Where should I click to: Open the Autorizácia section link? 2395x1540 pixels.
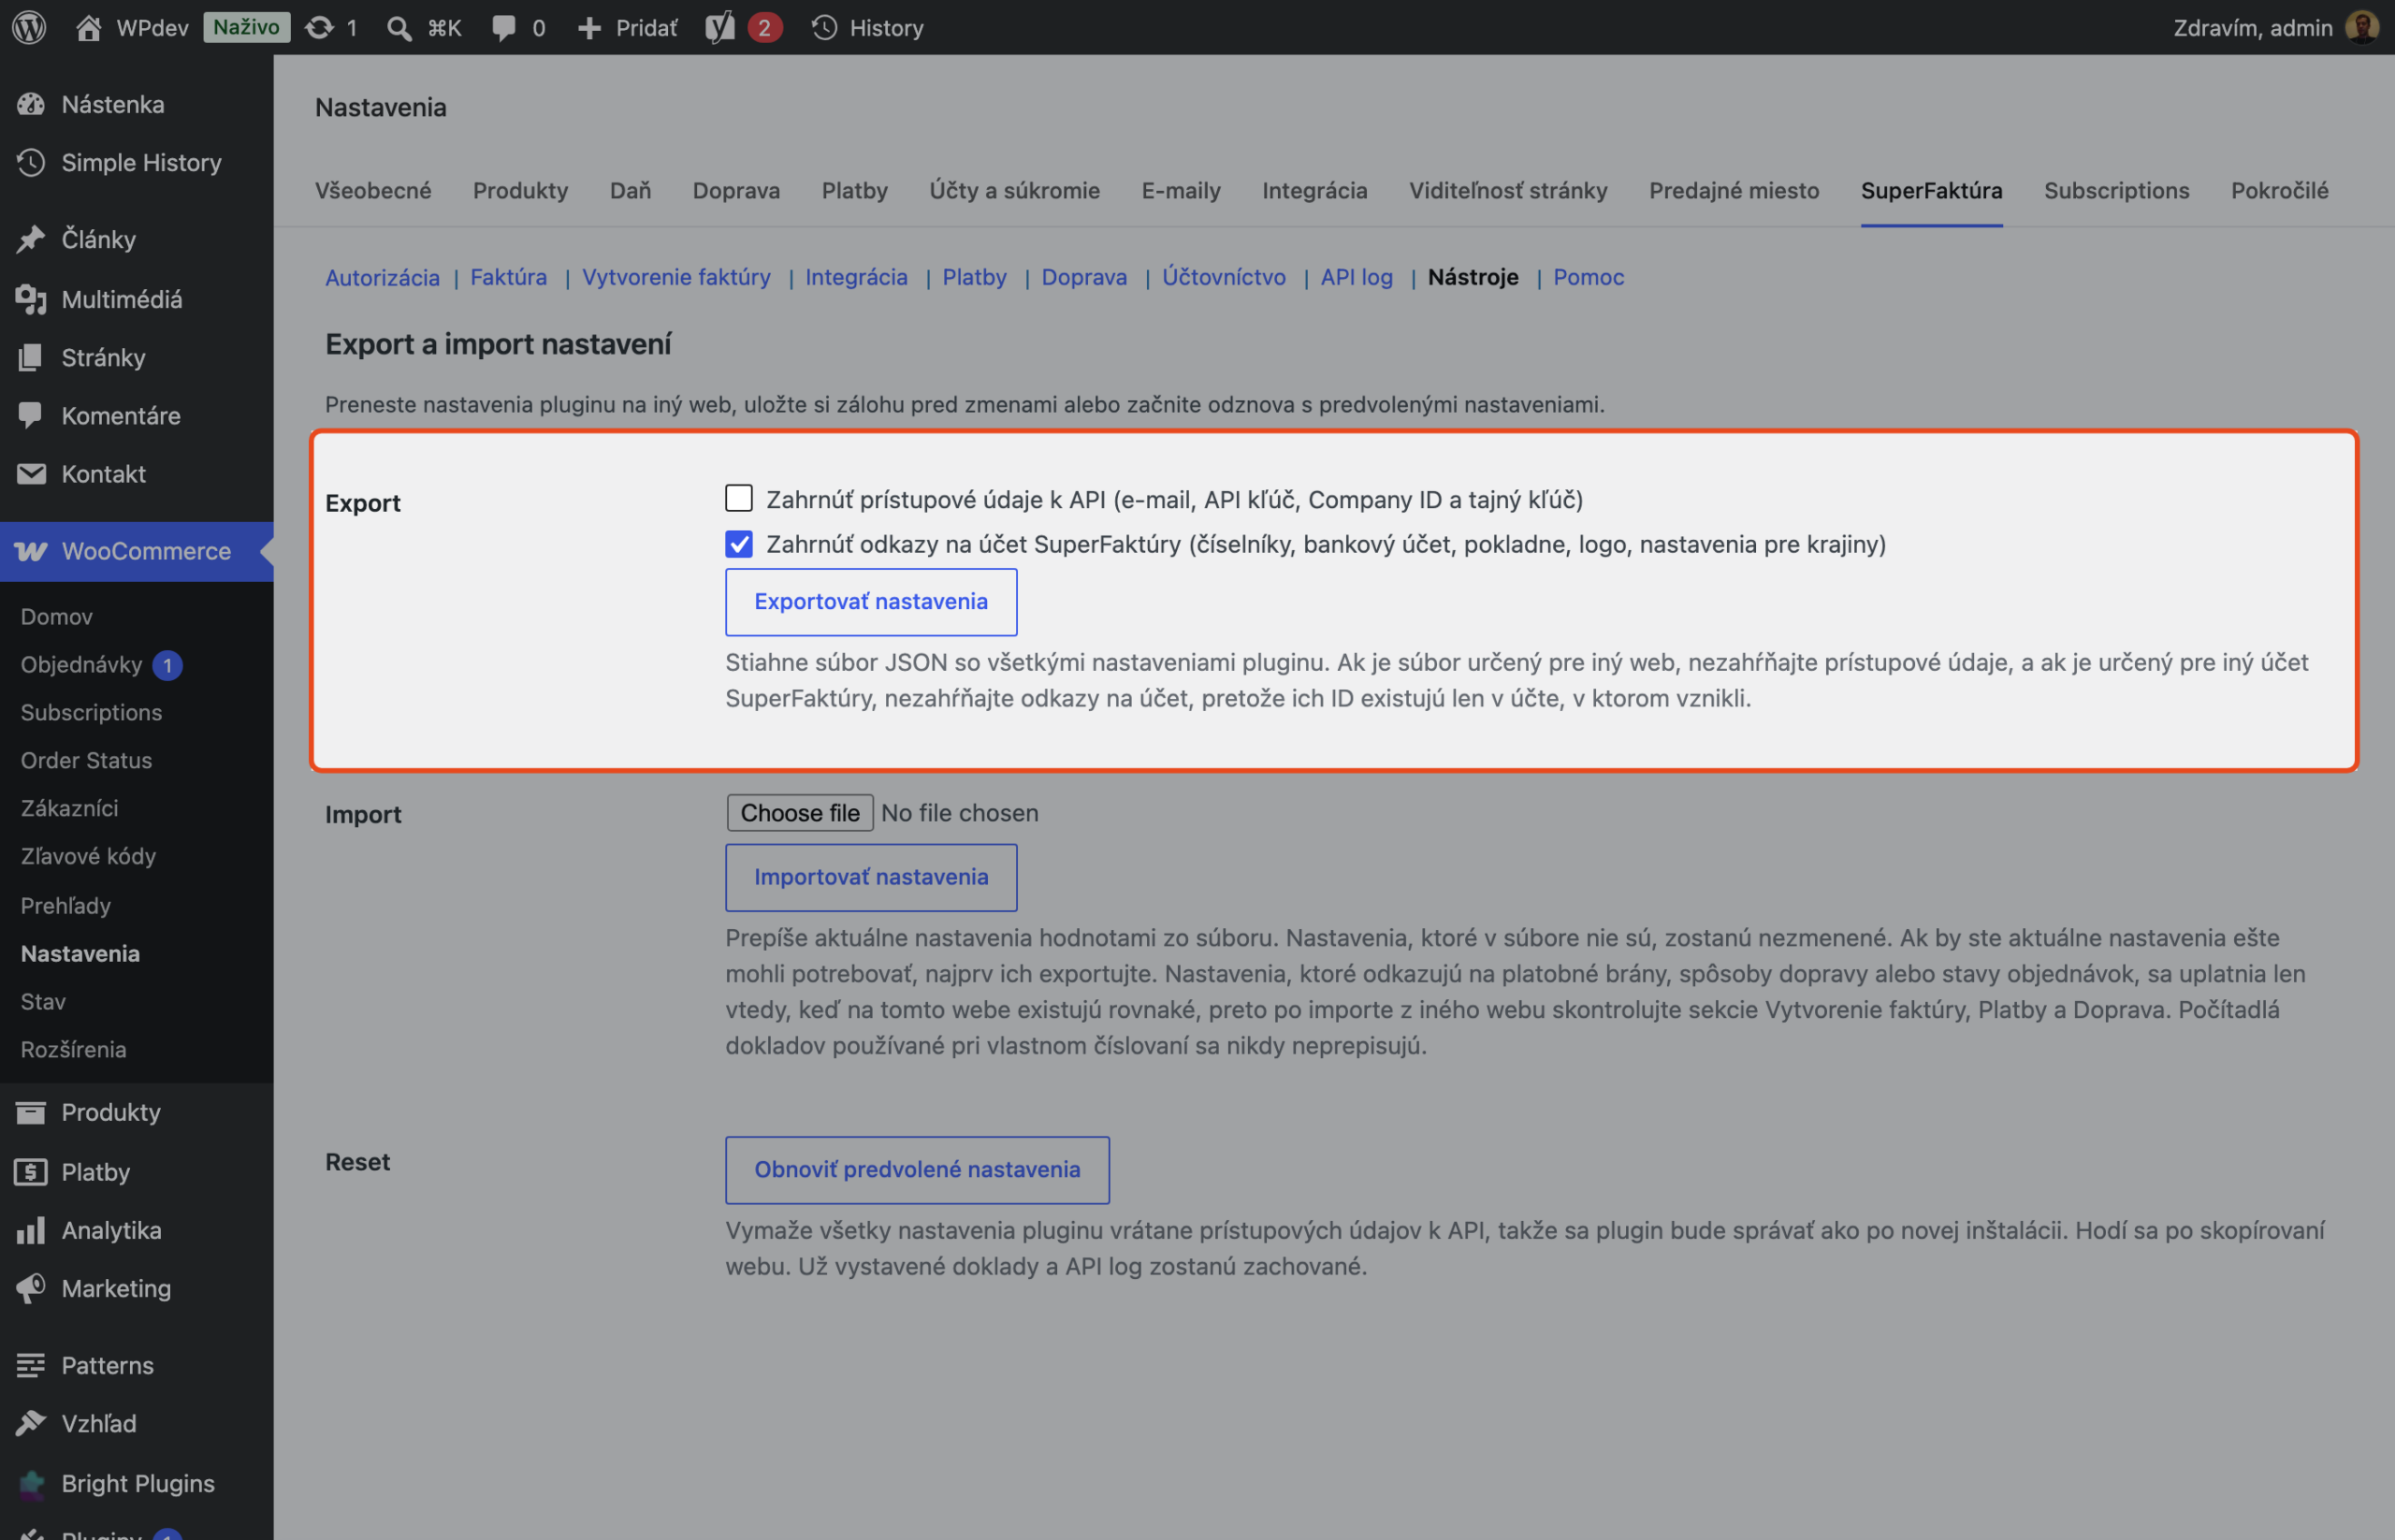point(382,277)
